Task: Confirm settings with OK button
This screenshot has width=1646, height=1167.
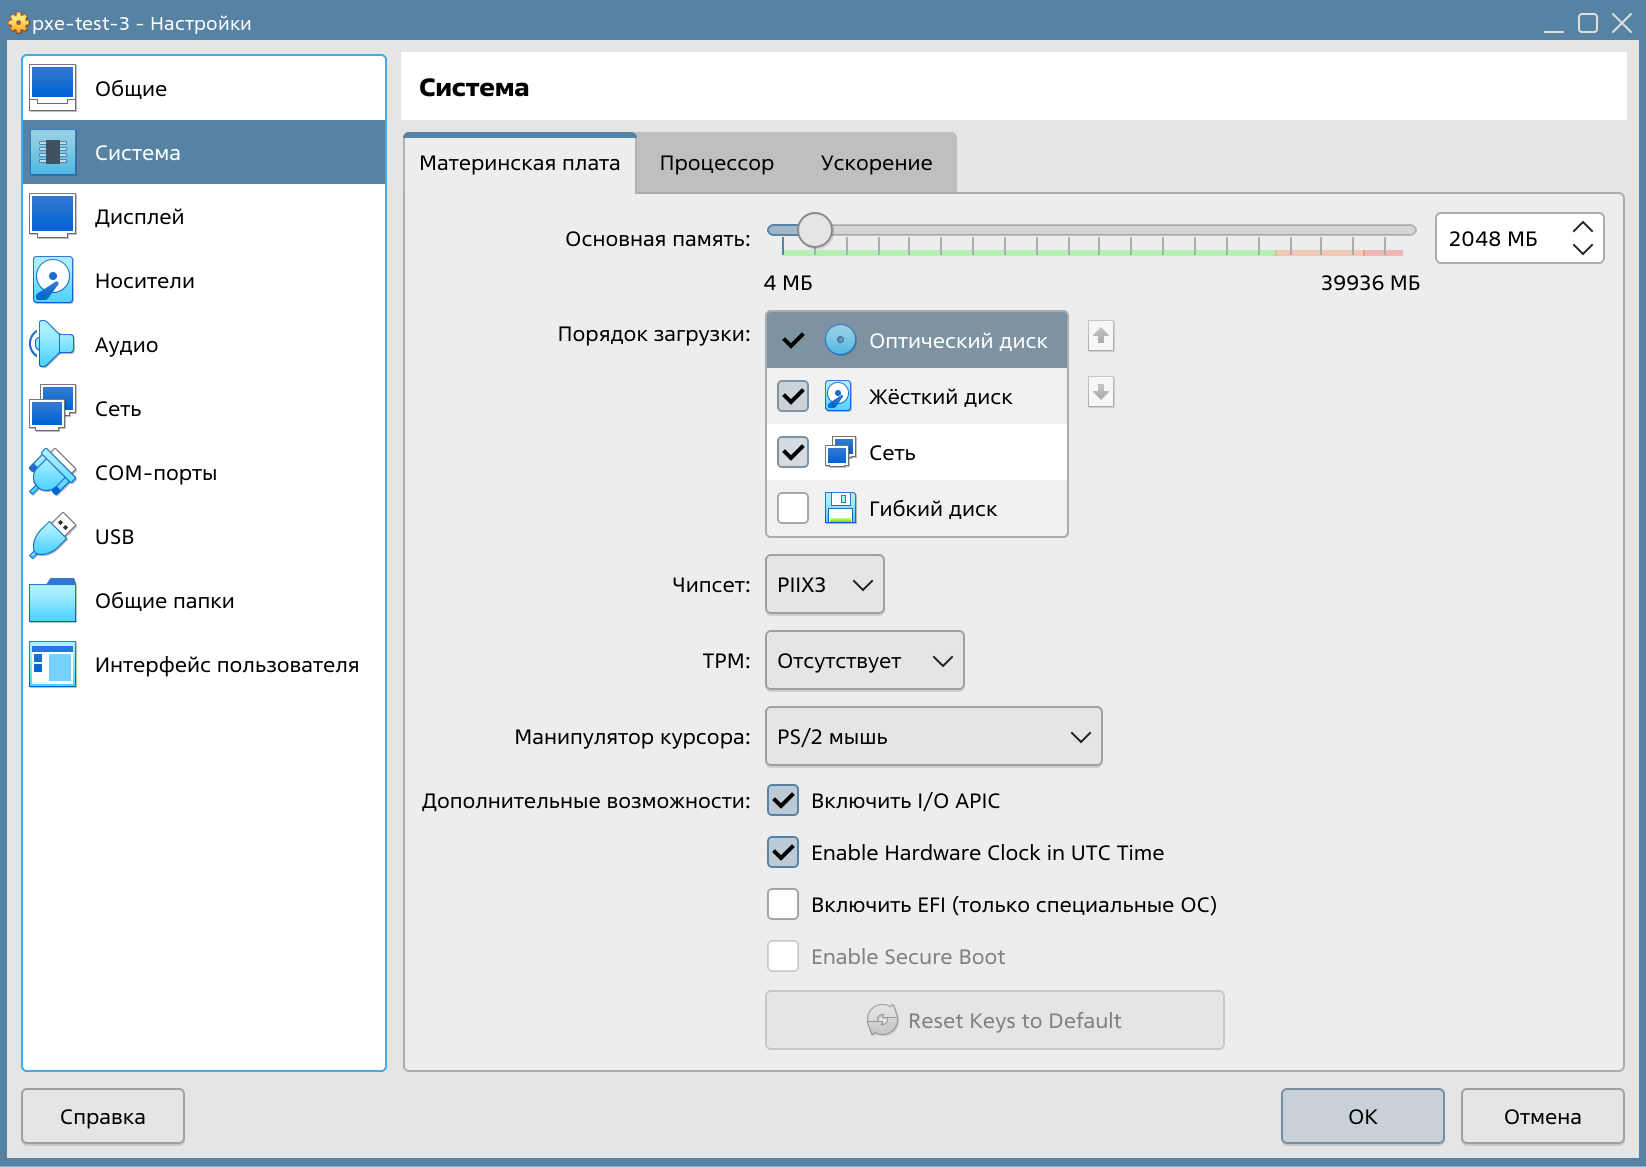Action: (x=1363, y=1116)
